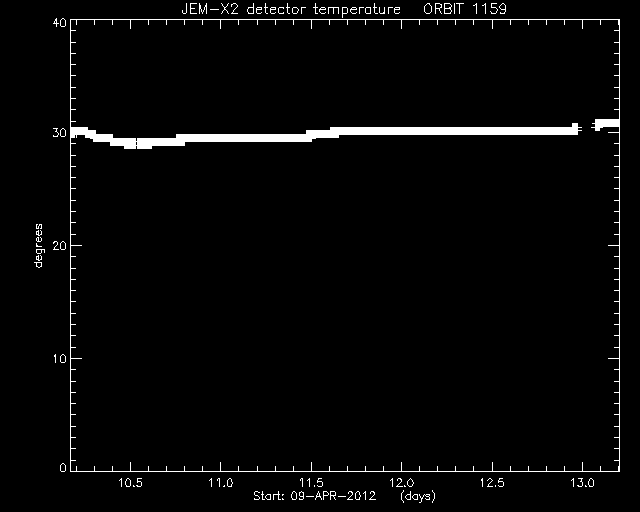Screen dimensions: 640x512
Task: Click the x-axis tick label 13.0
Action: [x=582, y=483]
